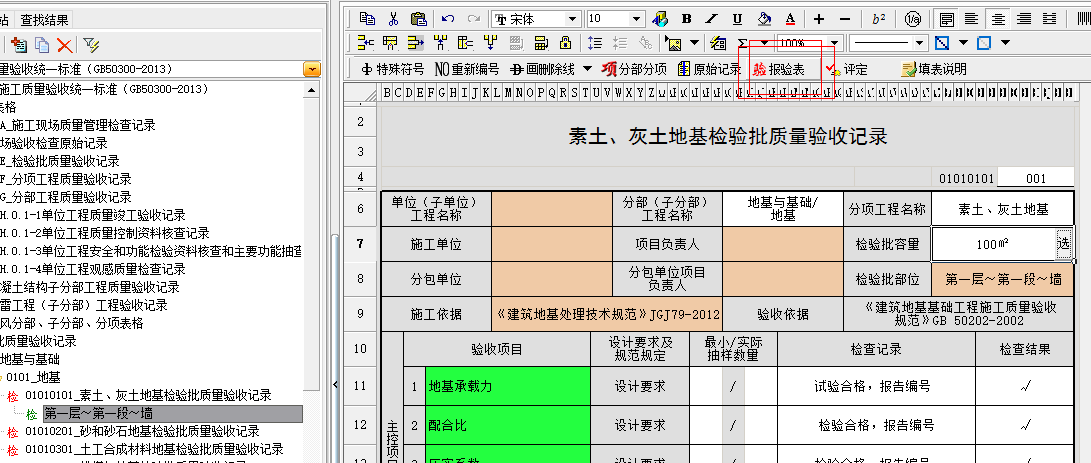Click the add new form icon

[18, 44]
